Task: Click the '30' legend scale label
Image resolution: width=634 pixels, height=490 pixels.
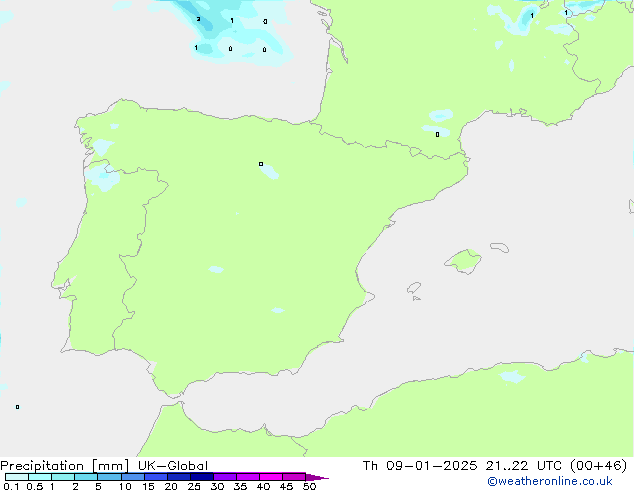Action: [217, 486]
